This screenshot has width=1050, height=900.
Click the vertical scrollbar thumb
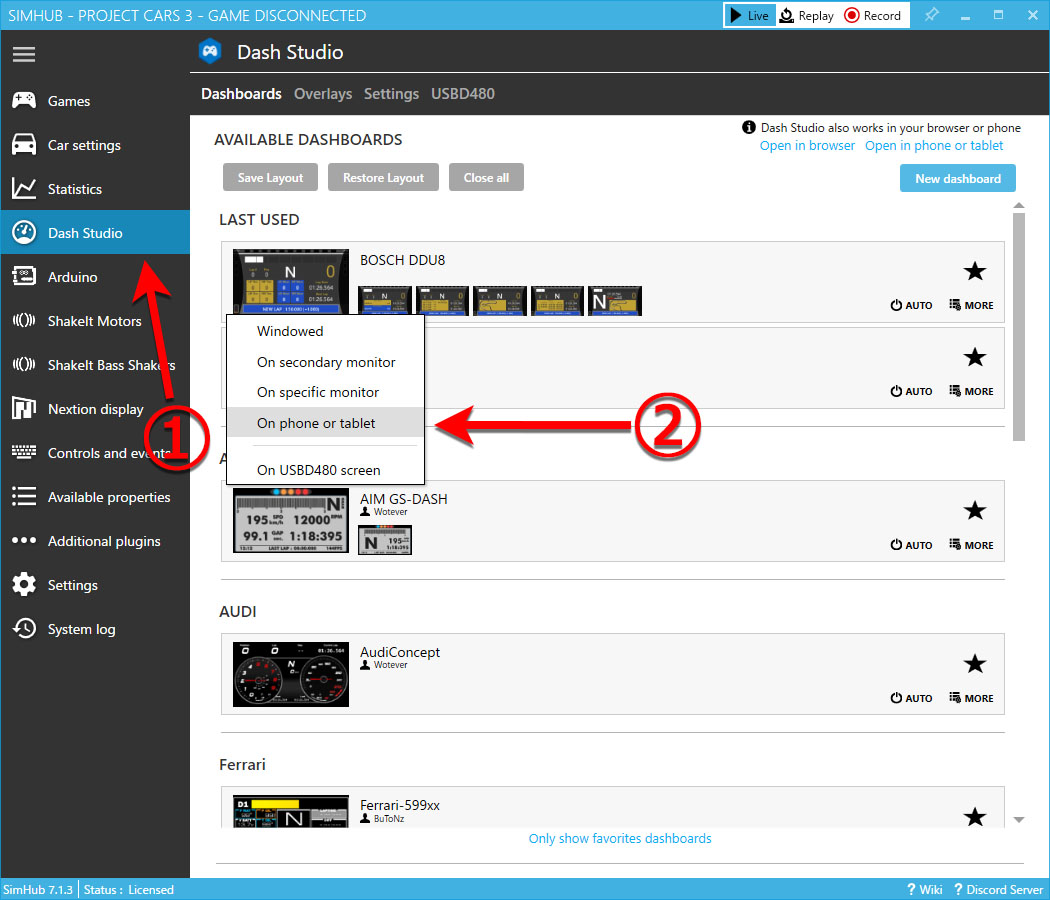pos(1019,327)
